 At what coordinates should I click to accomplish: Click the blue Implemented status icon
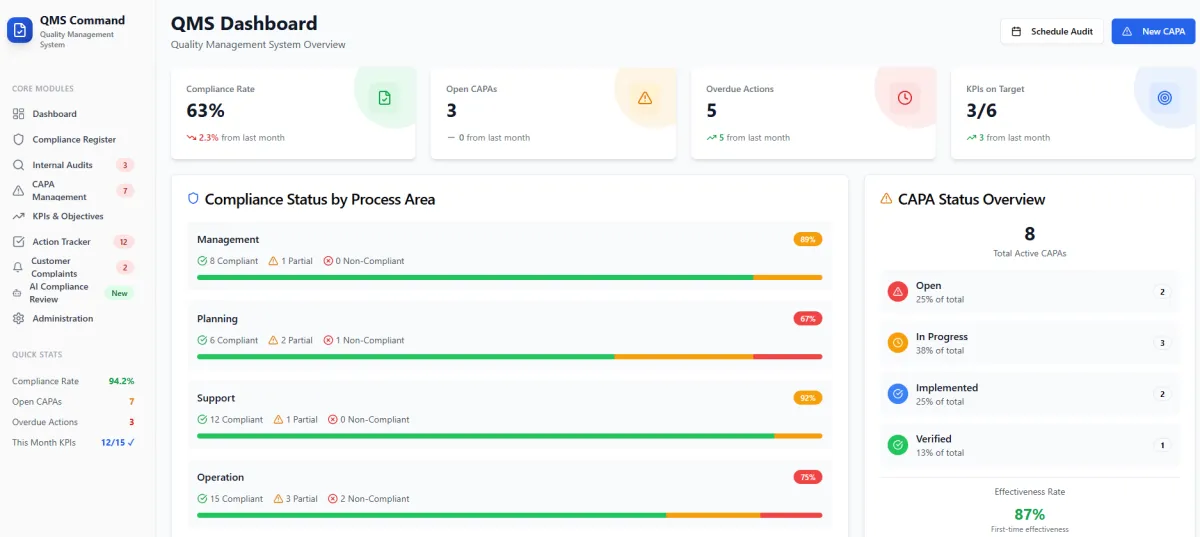[x=898, y=394]
